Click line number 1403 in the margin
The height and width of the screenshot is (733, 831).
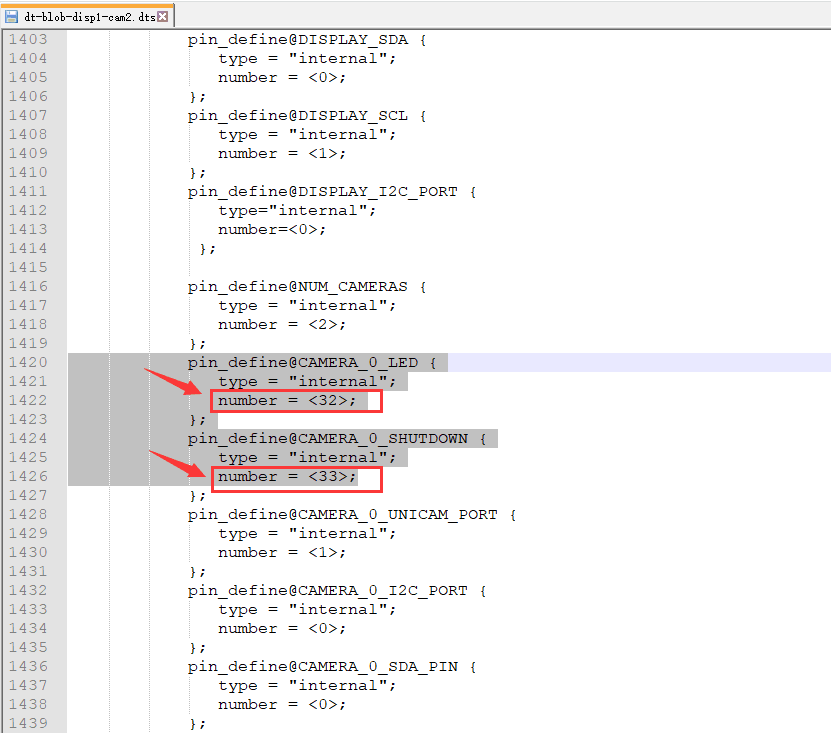(28, 39)
